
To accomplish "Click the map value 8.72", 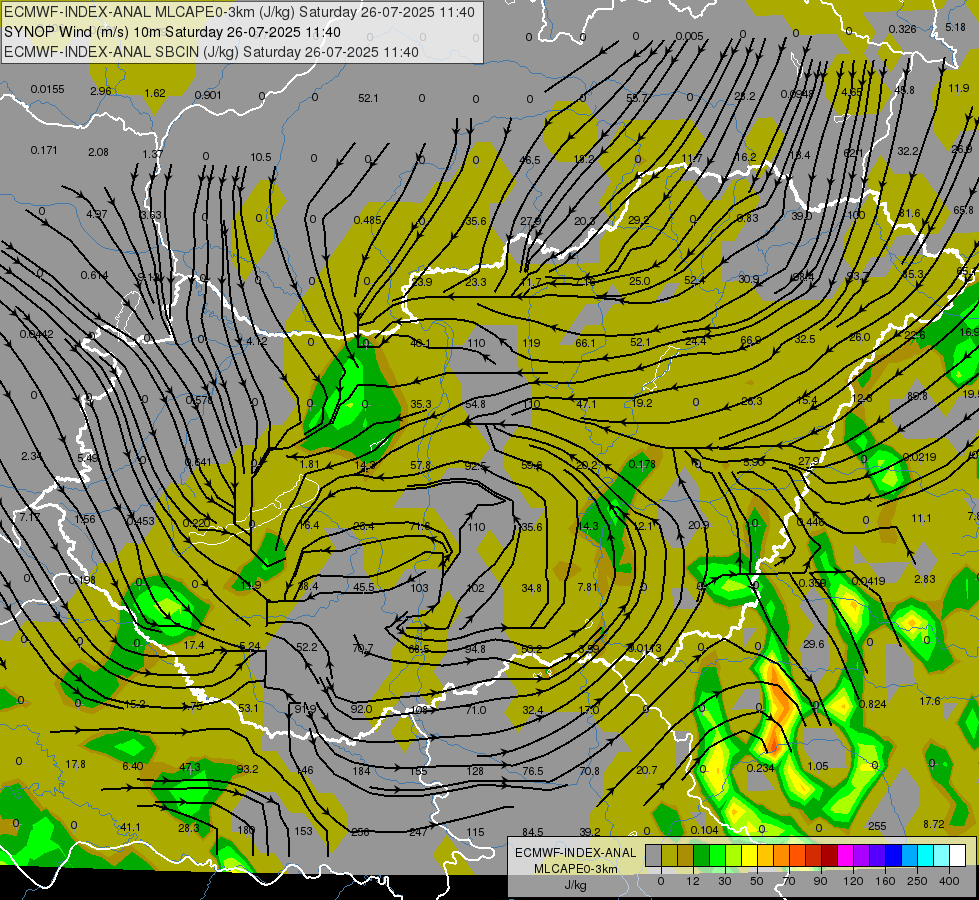I will pos(933,824).
